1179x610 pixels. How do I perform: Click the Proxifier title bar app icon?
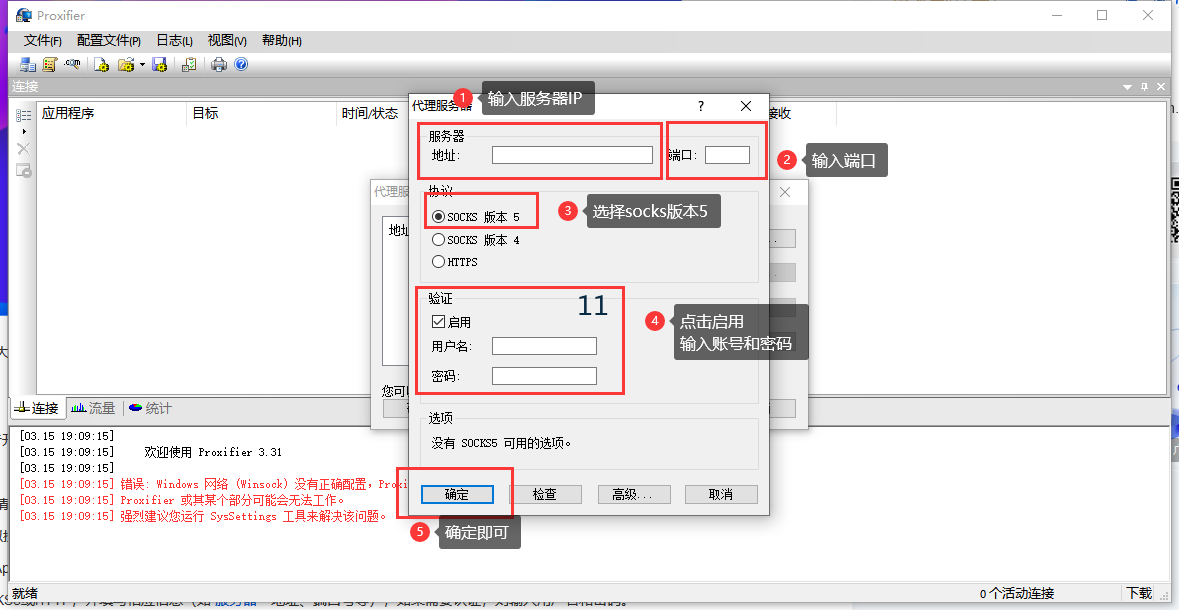click(x=23, y=15)
